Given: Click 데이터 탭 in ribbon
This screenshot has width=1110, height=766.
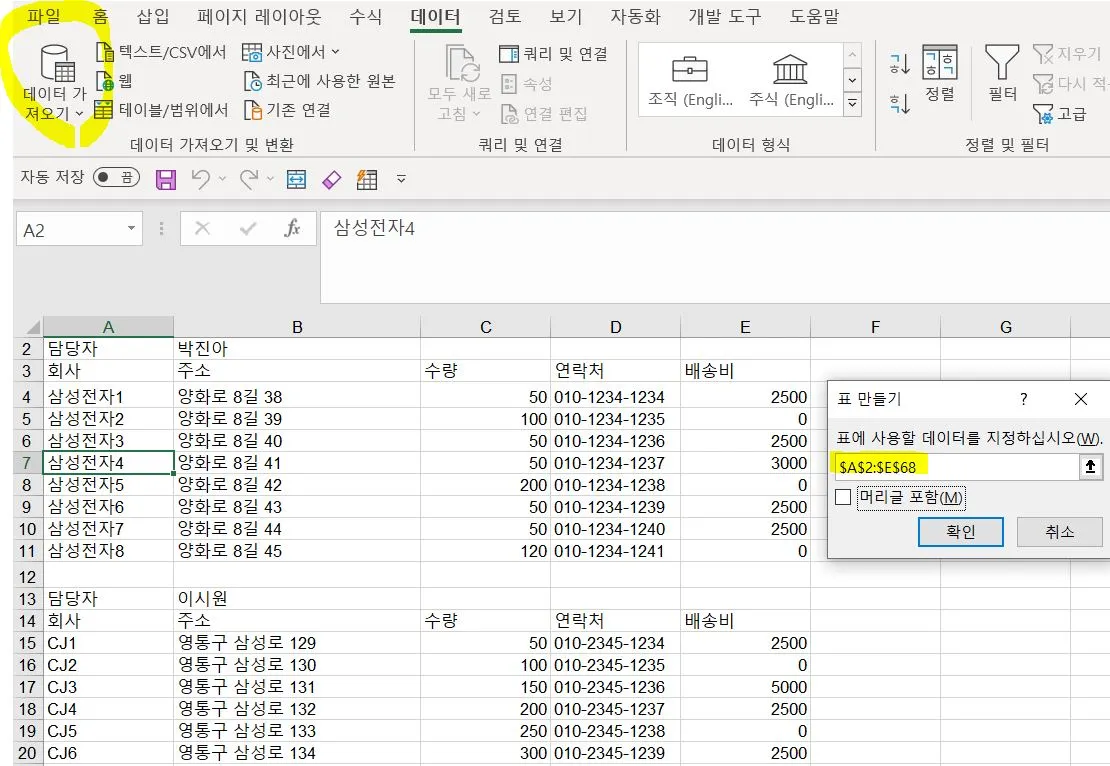Looking at the screenshot, I should 435,16.
